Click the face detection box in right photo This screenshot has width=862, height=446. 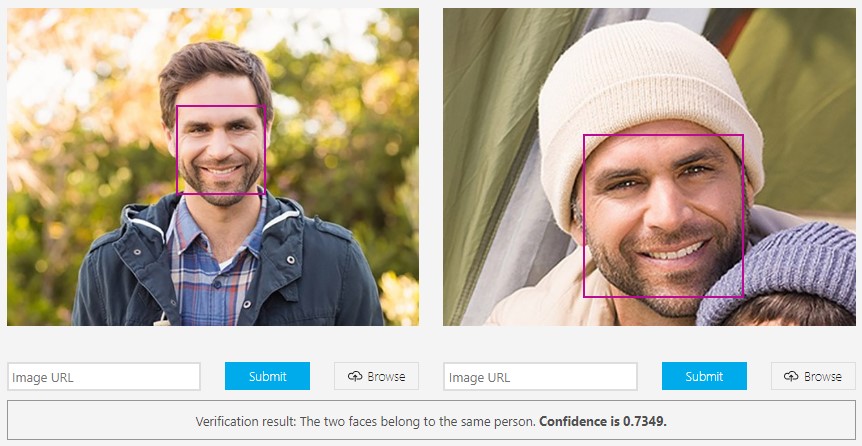663,216
